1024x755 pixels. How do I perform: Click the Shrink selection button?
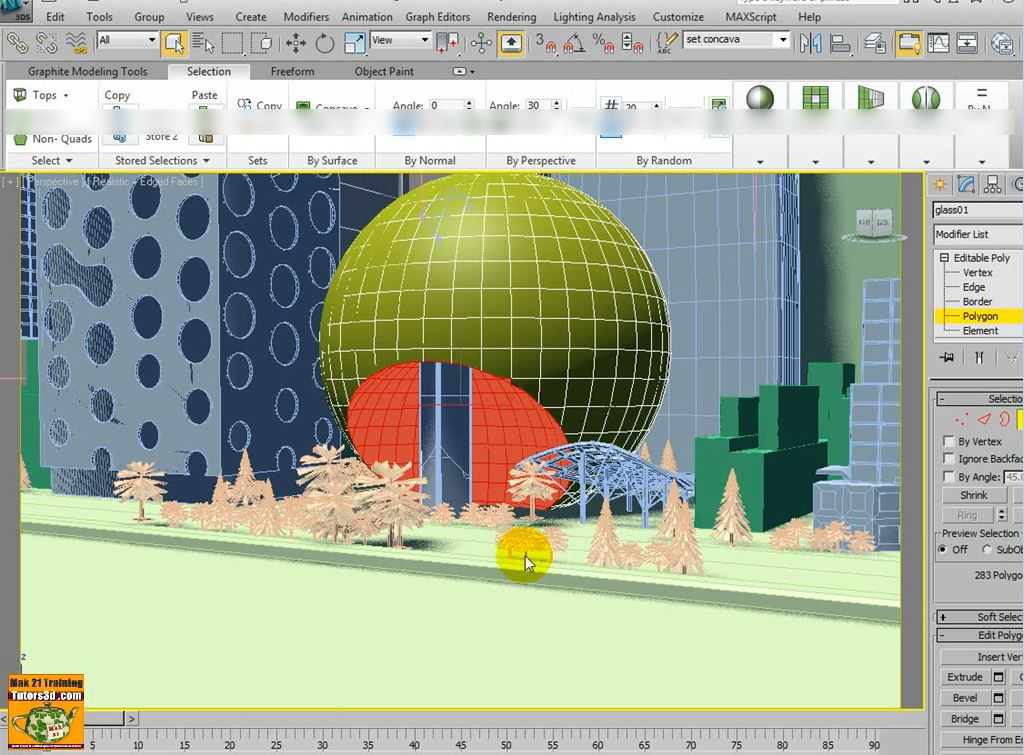973,494
